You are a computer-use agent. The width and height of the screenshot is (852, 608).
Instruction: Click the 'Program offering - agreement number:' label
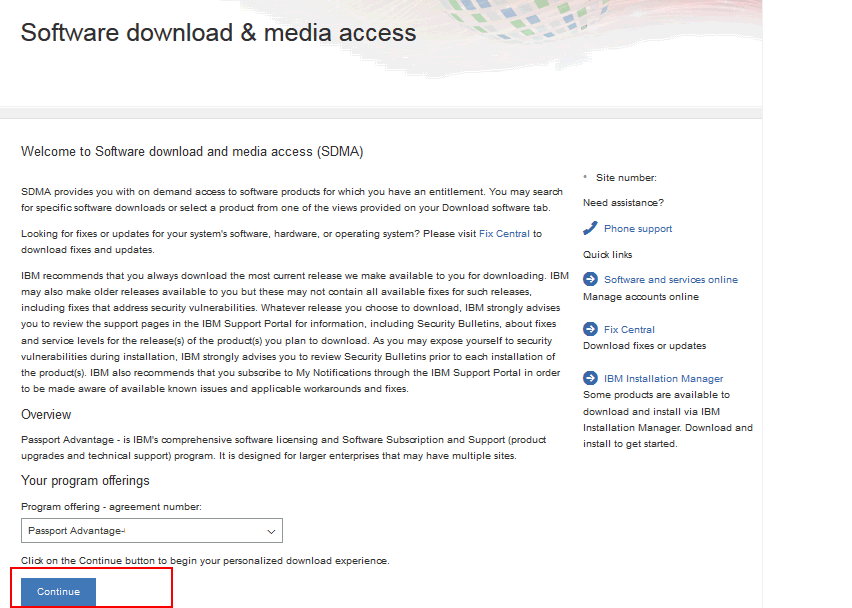point(111,506)
